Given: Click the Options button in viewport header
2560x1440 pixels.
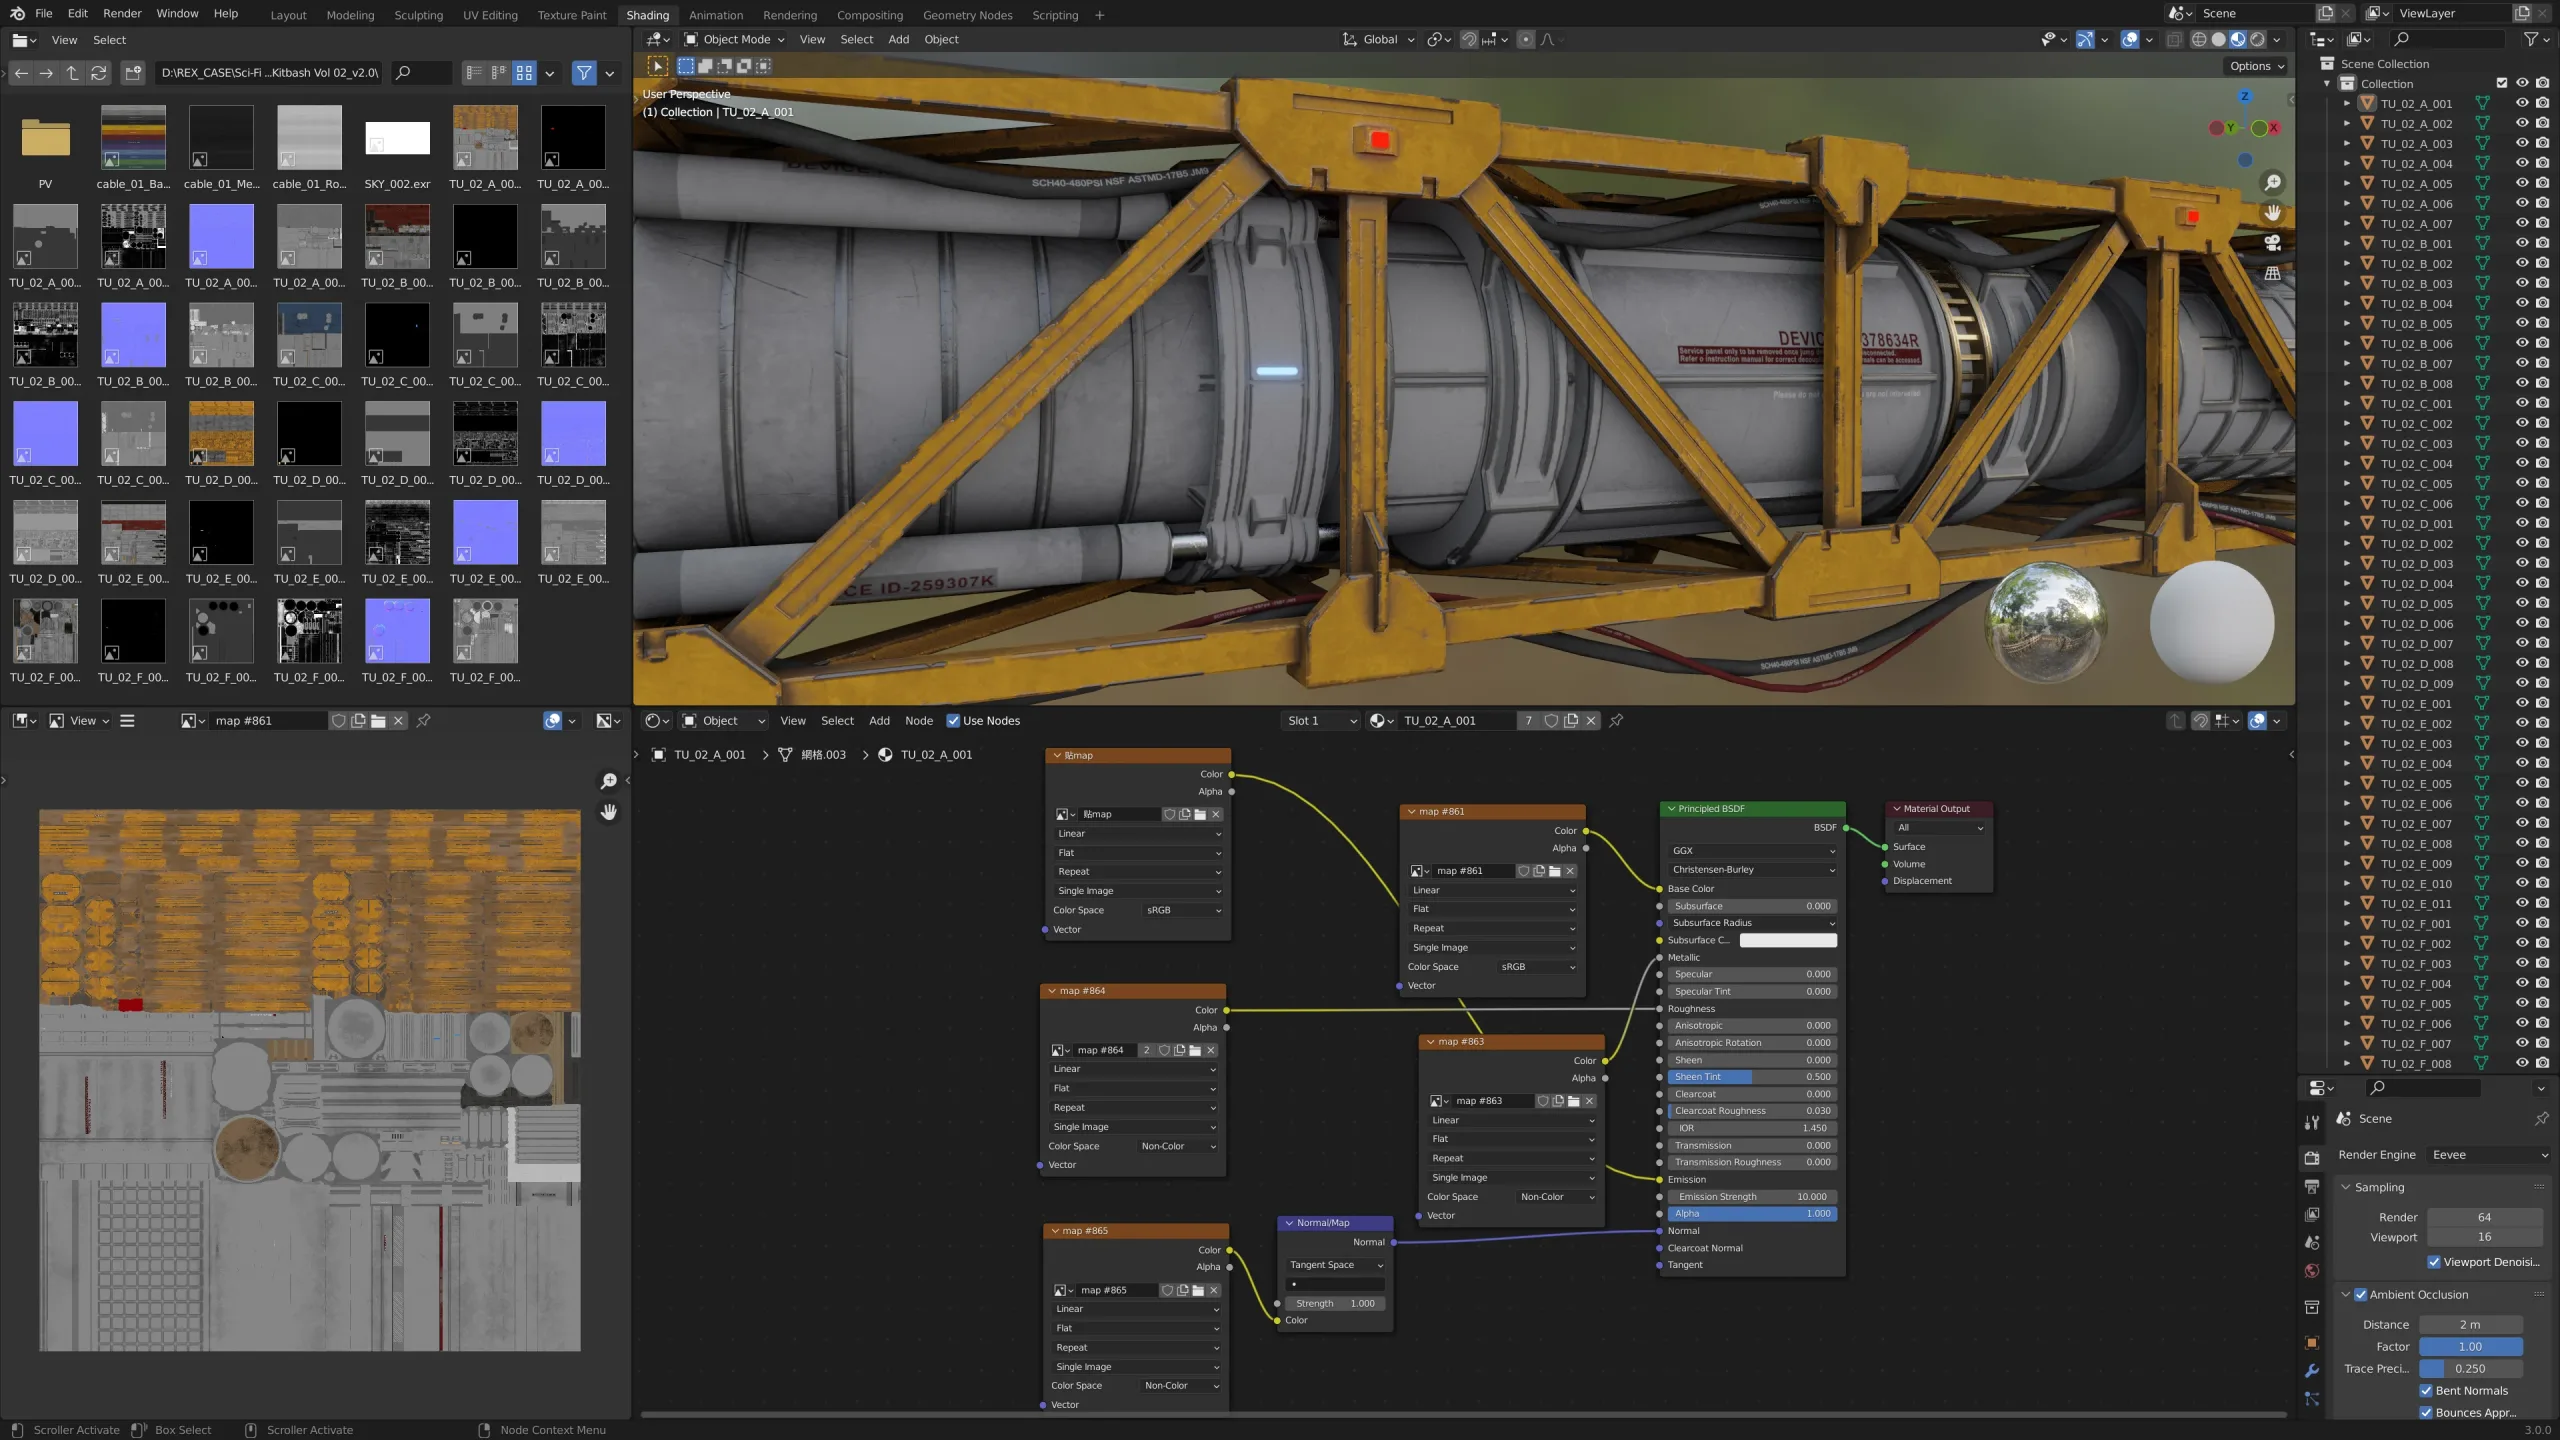Looking at the screenshot, I should (2255, 66).
